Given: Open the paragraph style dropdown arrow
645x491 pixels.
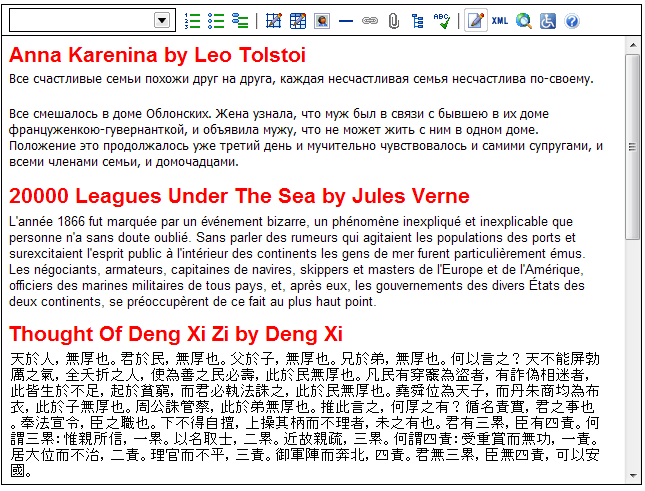Looking at the screenshot, I should pos(162,20).
